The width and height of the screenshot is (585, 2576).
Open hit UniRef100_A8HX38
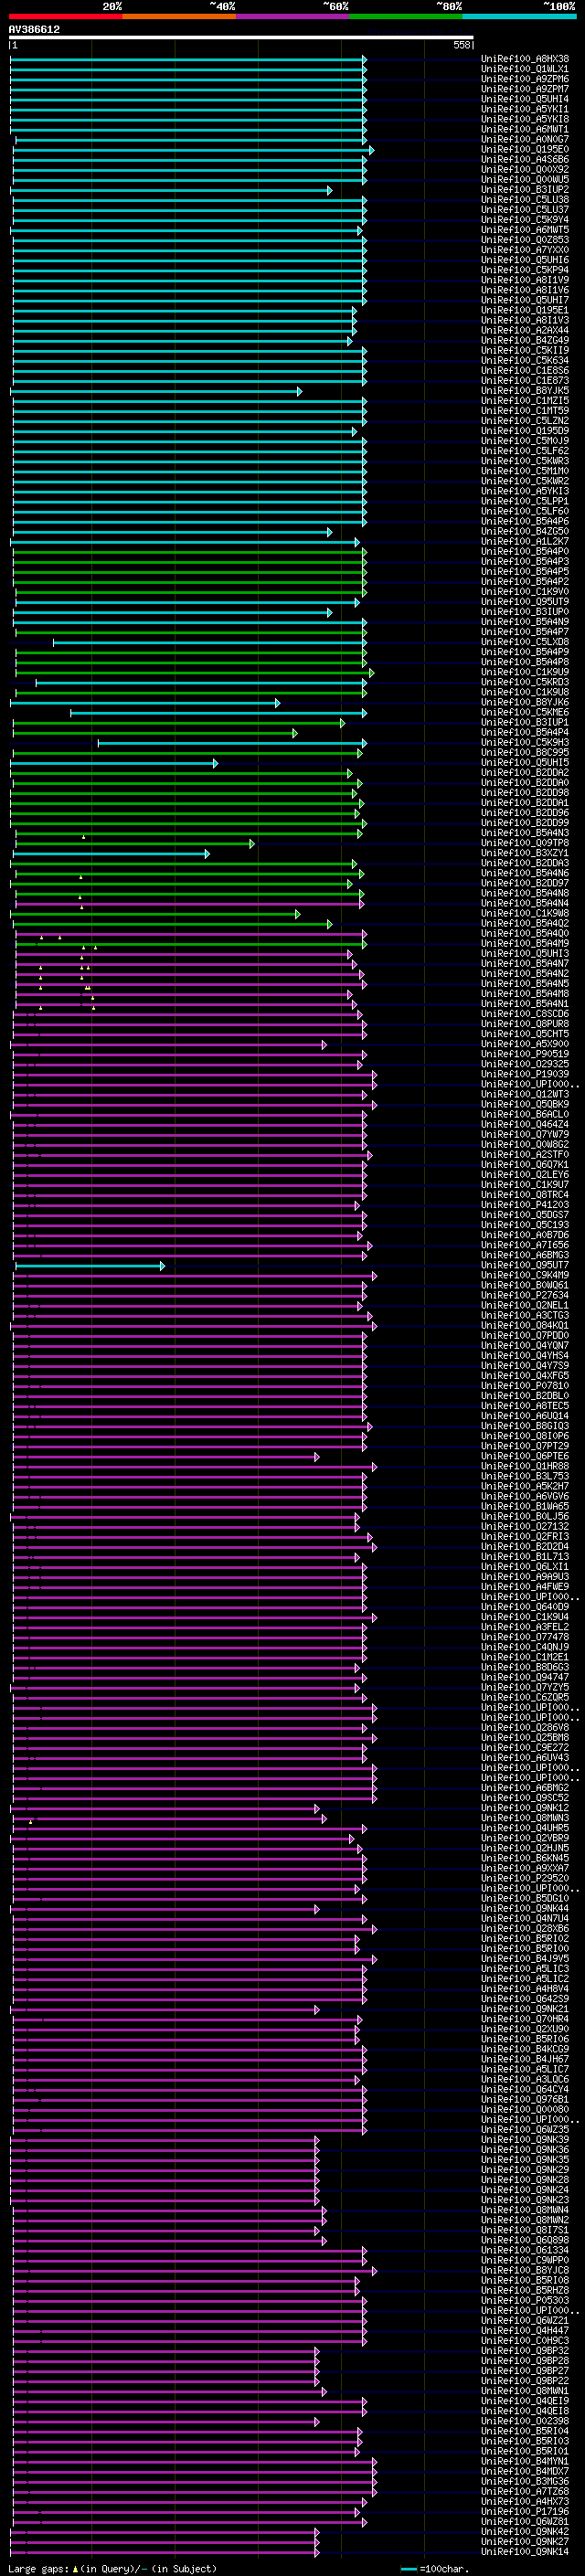[525, 59]
